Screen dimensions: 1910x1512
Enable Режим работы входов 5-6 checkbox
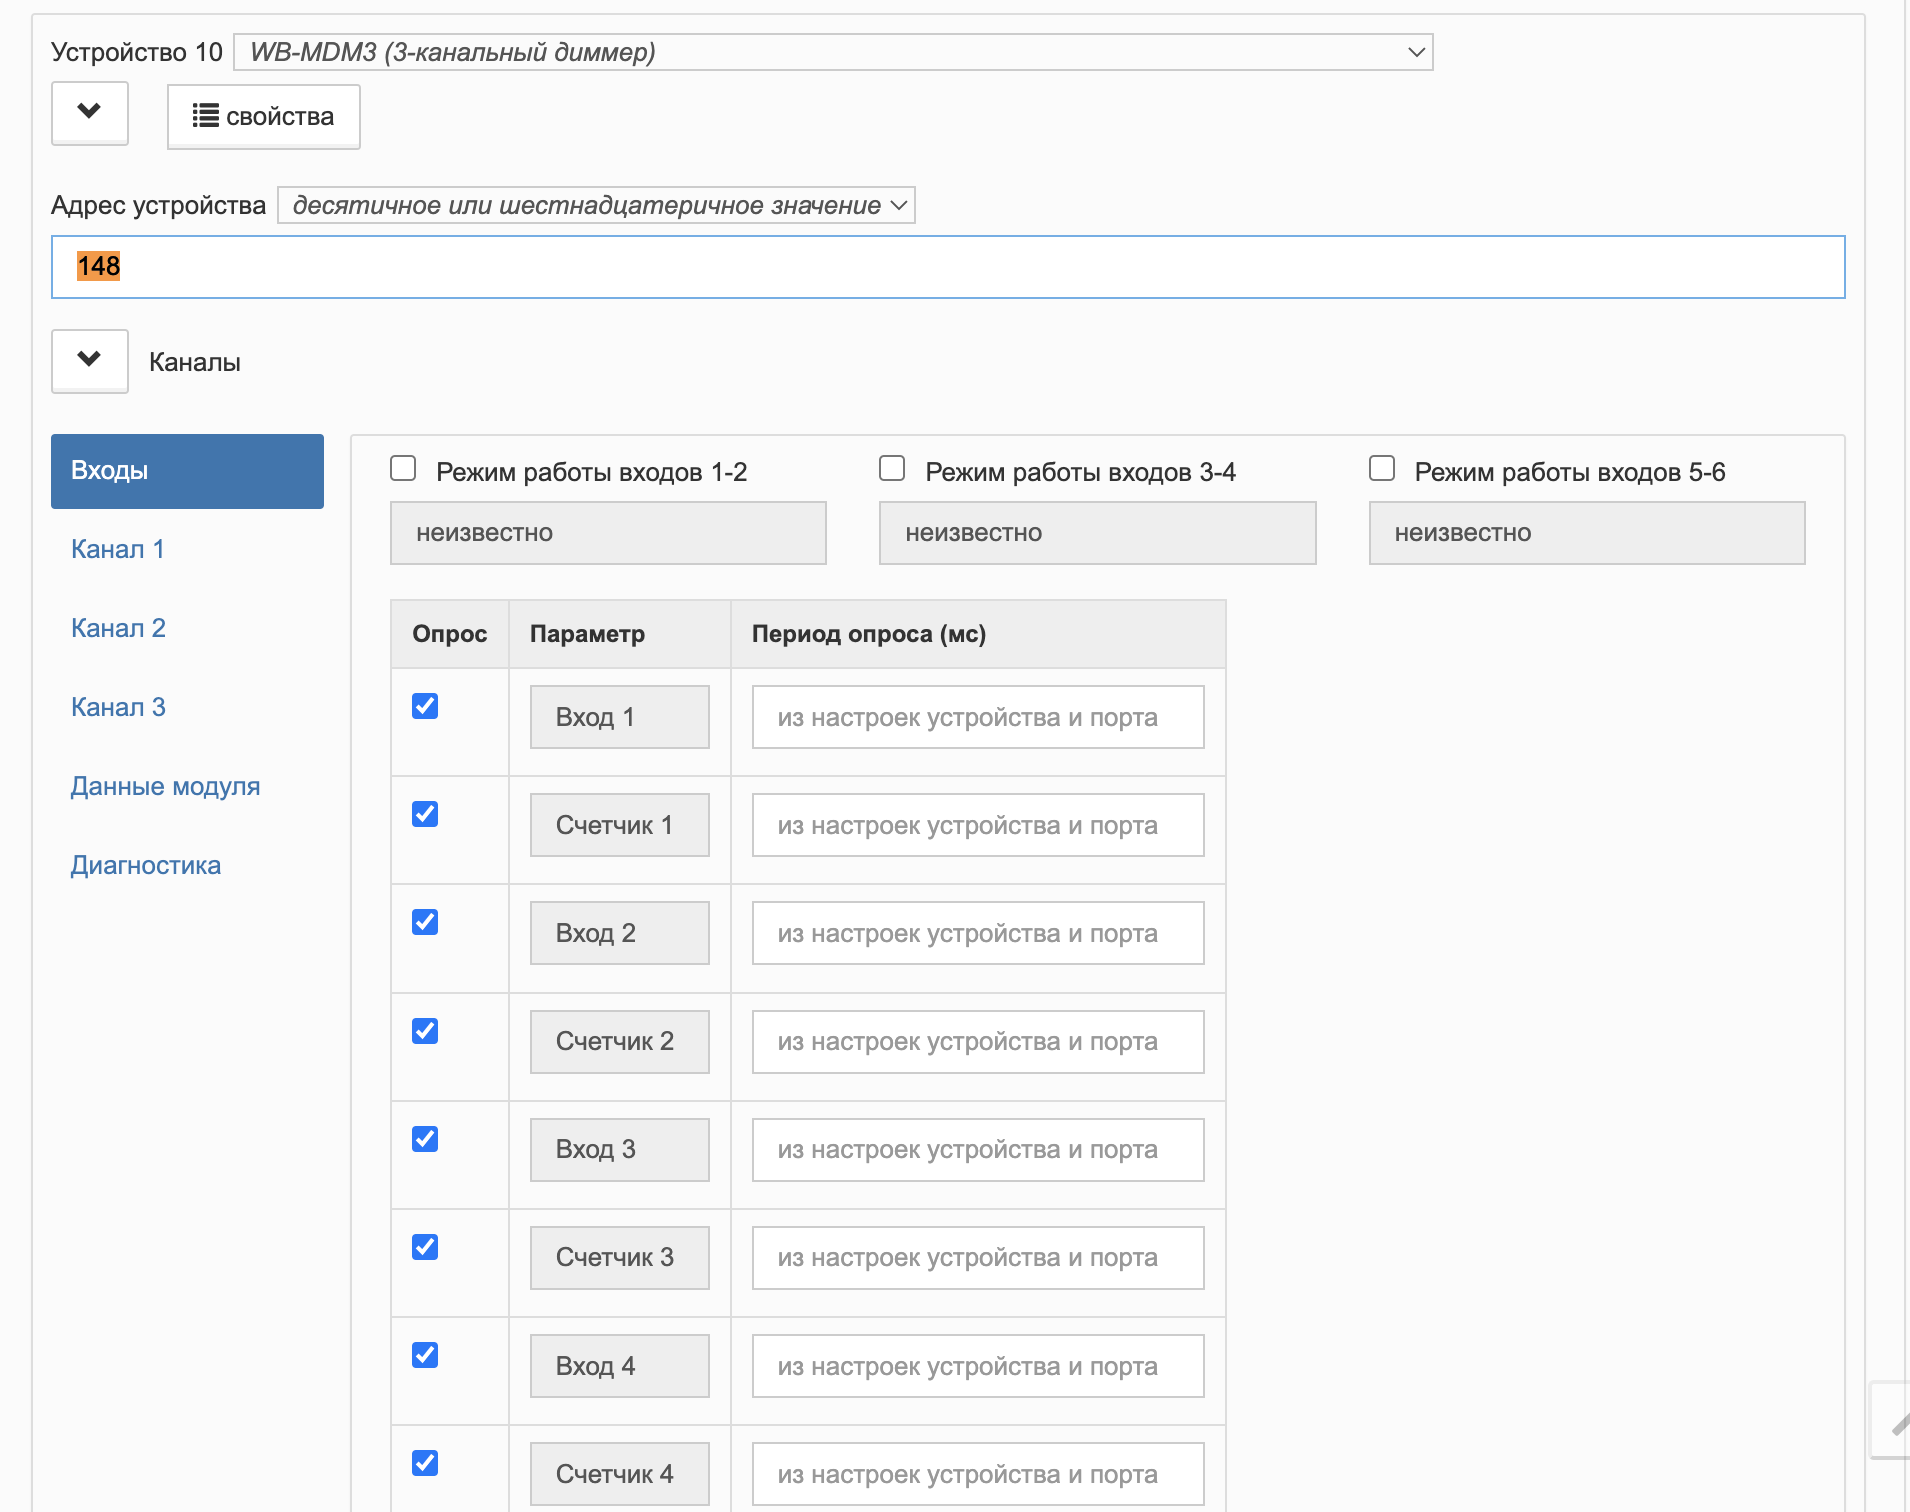pos(1382,468)
